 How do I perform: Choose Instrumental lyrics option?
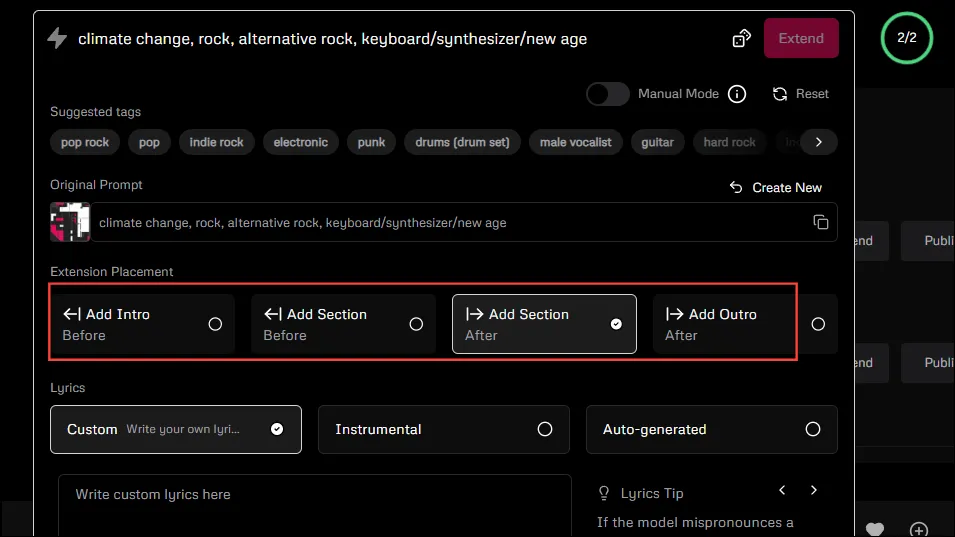coord(443,429)
